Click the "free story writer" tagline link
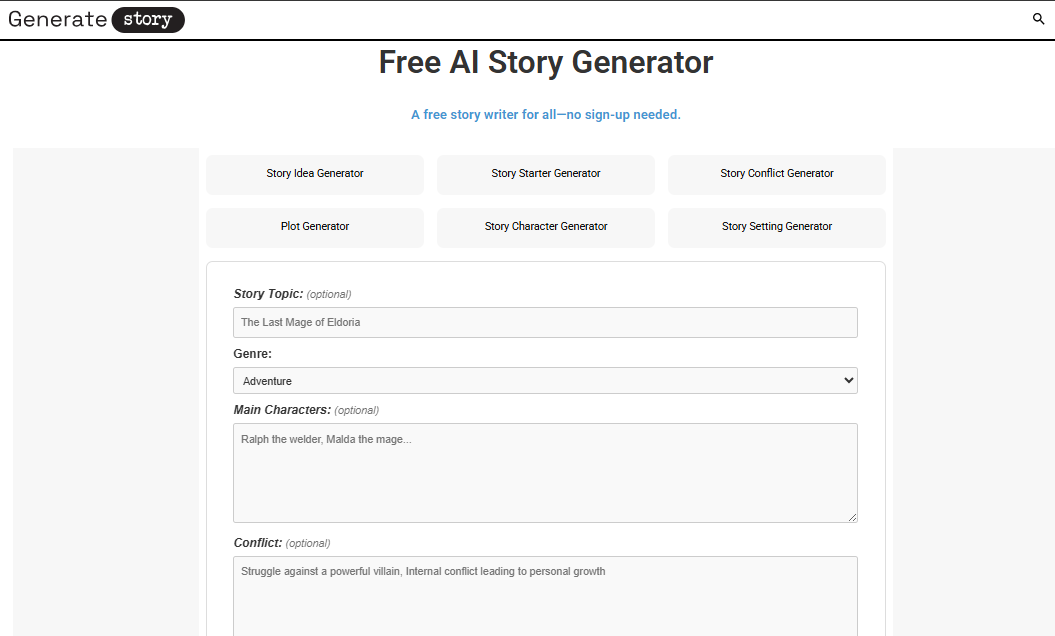Viewport: 1055px width, 636px height. point(545,114)
